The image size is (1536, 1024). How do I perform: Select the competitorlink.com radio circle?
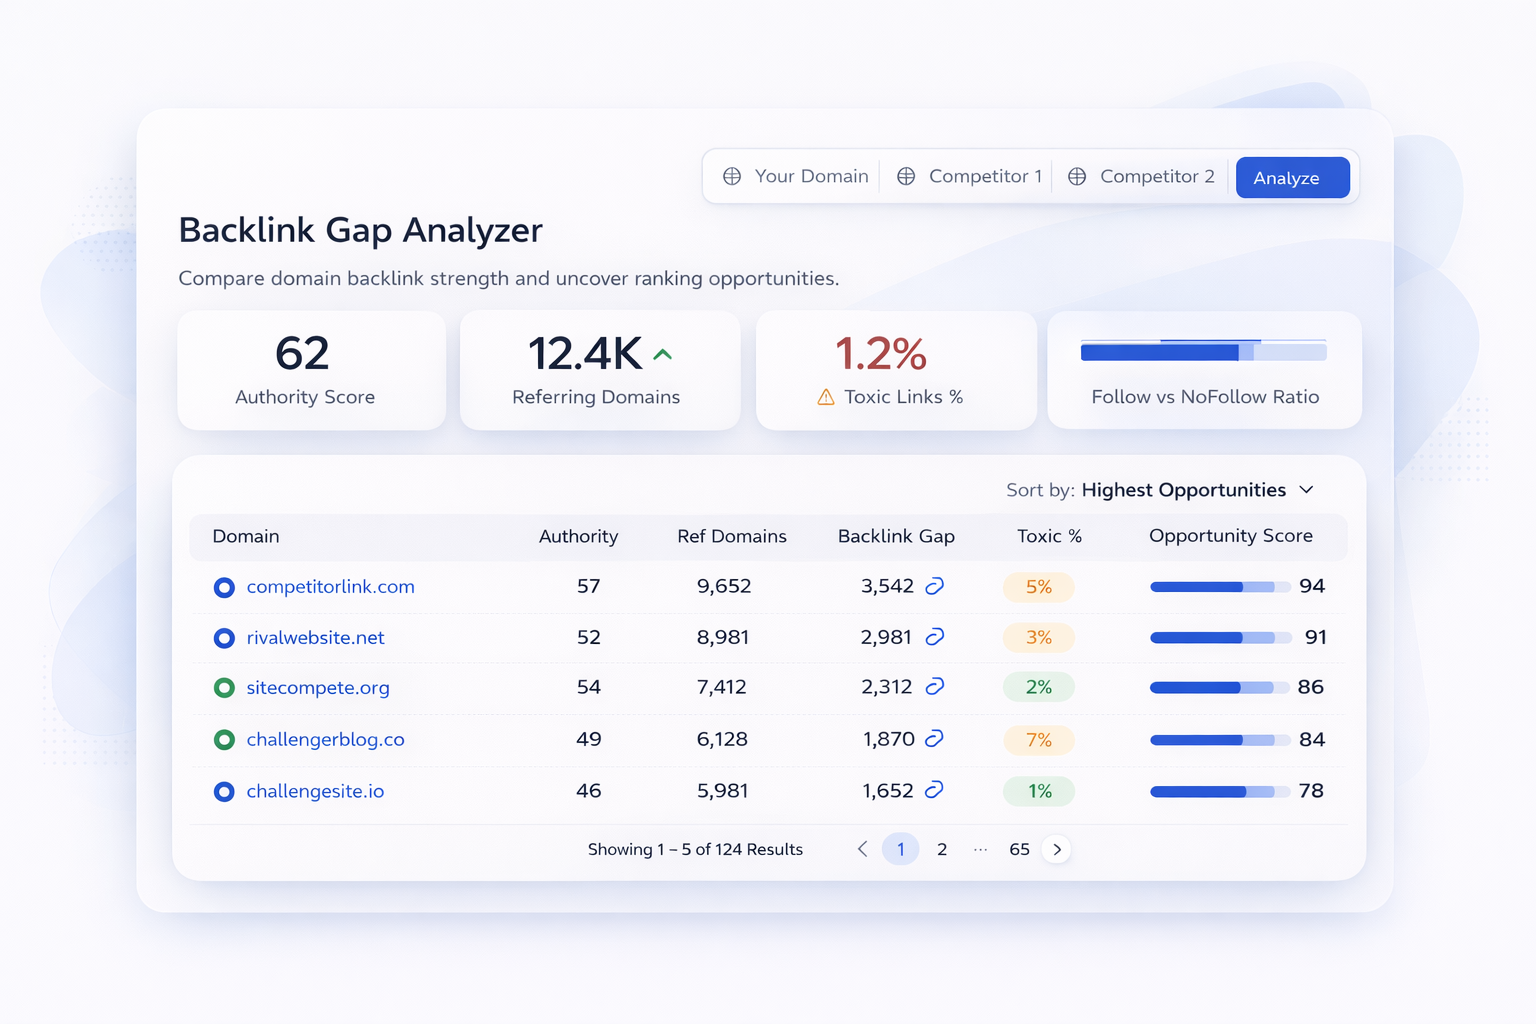224,587
